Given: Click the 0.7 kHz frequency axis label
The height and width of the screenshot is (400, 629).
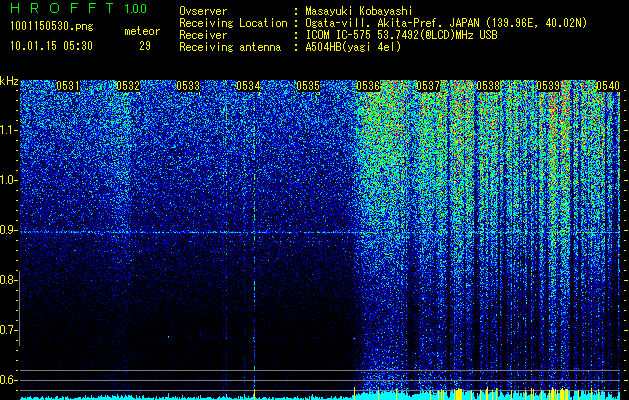Looking at the screenshot, I should pyautogui.click(x=9, y=330).
